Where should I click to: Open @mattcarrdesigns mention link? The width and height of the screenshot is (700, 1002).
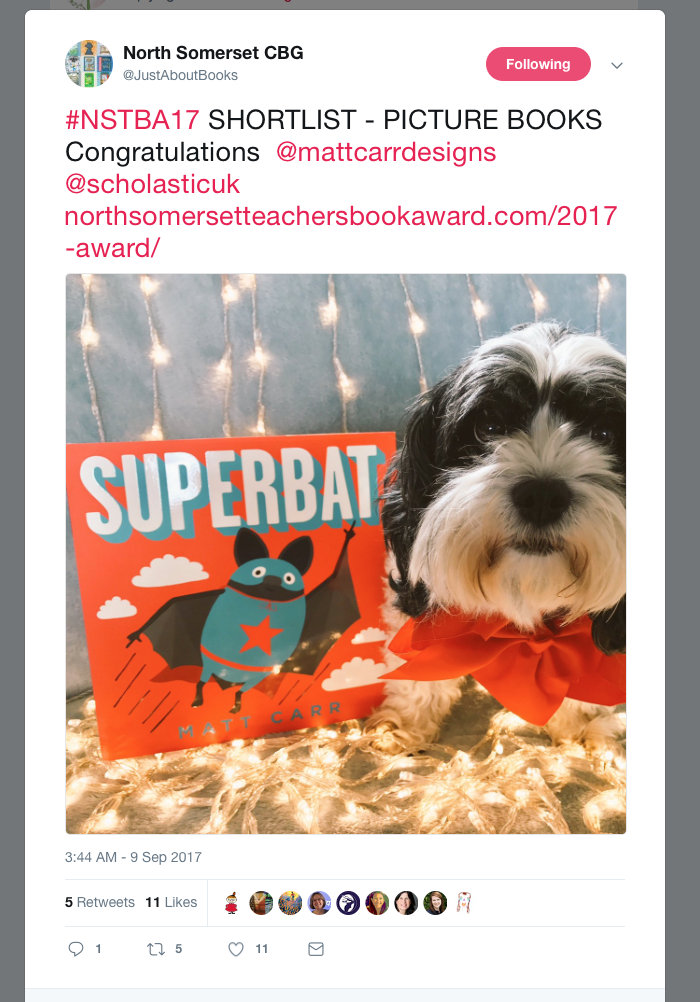pos(386,152)
